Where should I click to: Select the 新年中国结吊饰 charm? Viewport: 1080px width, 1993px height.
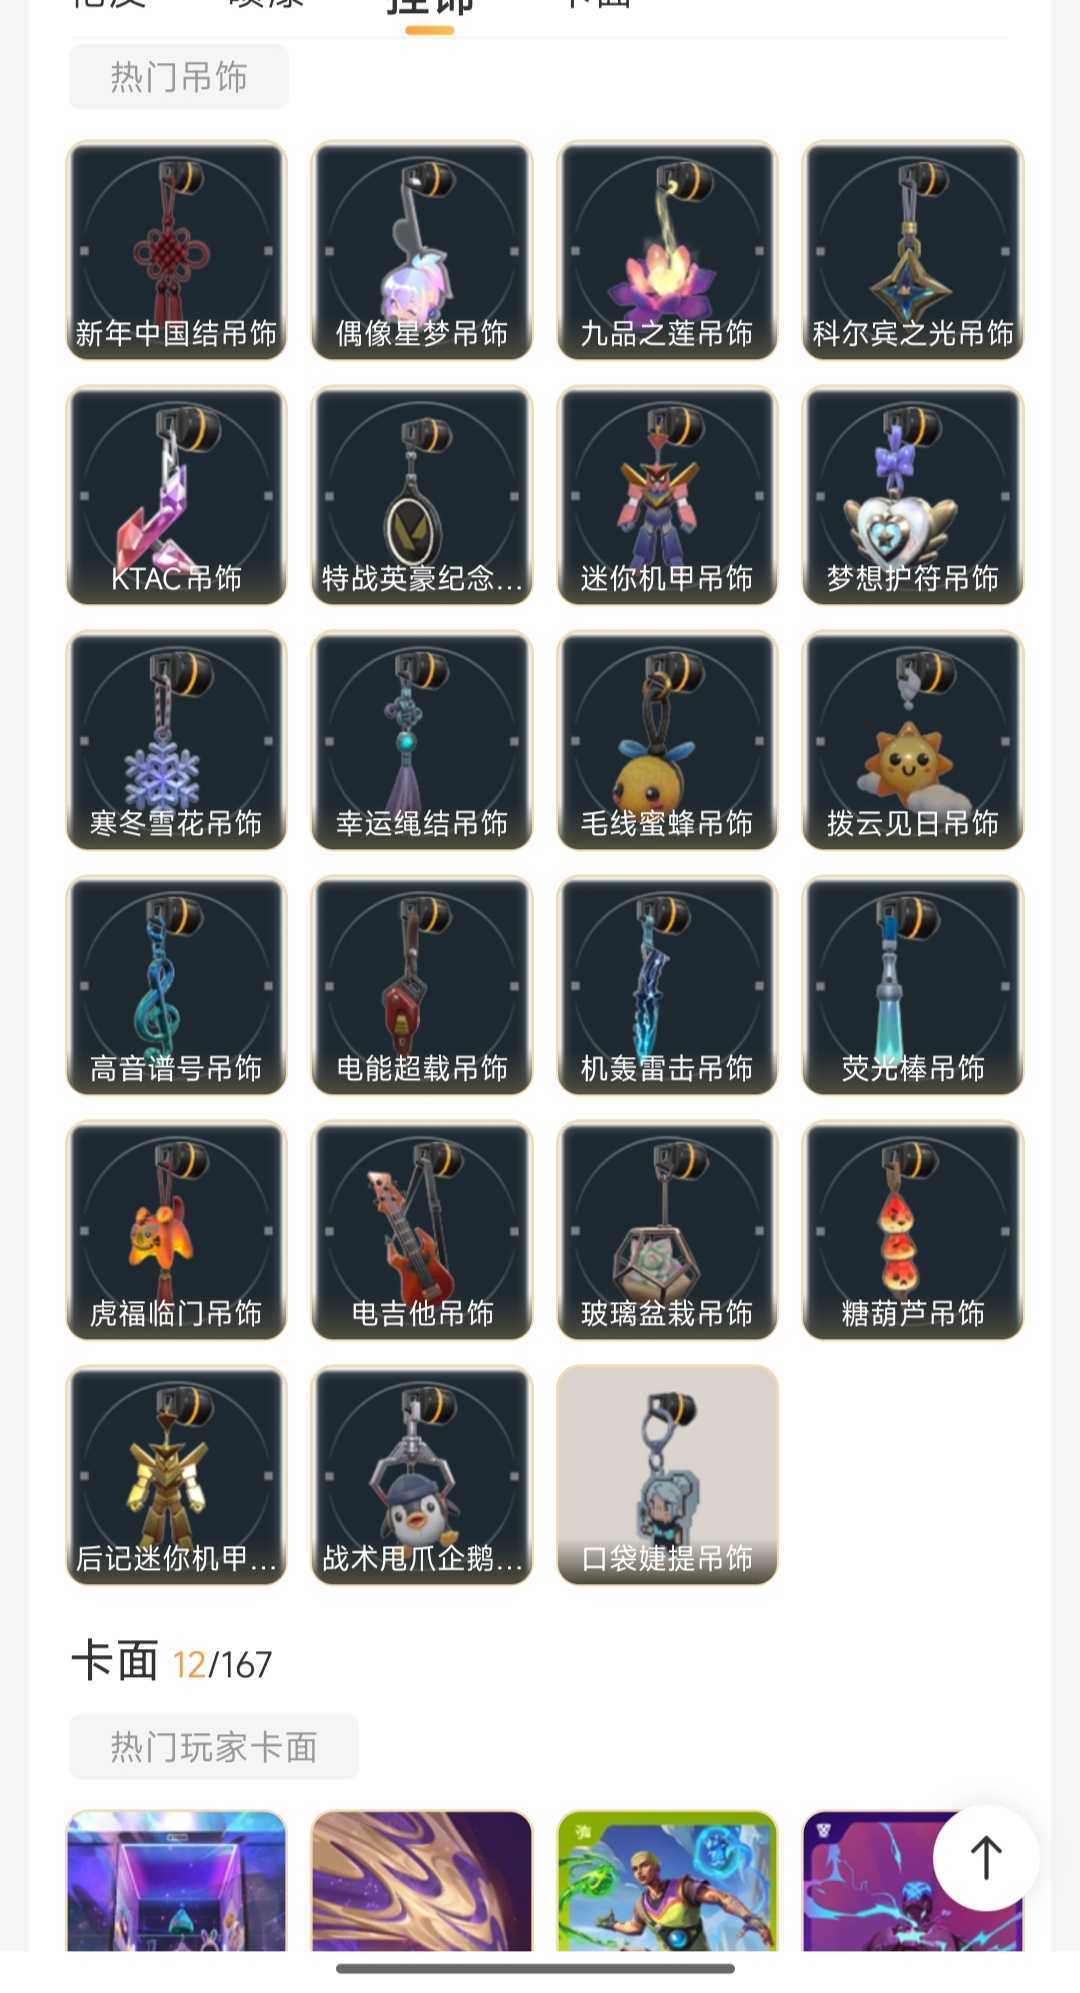pos(176,250)
